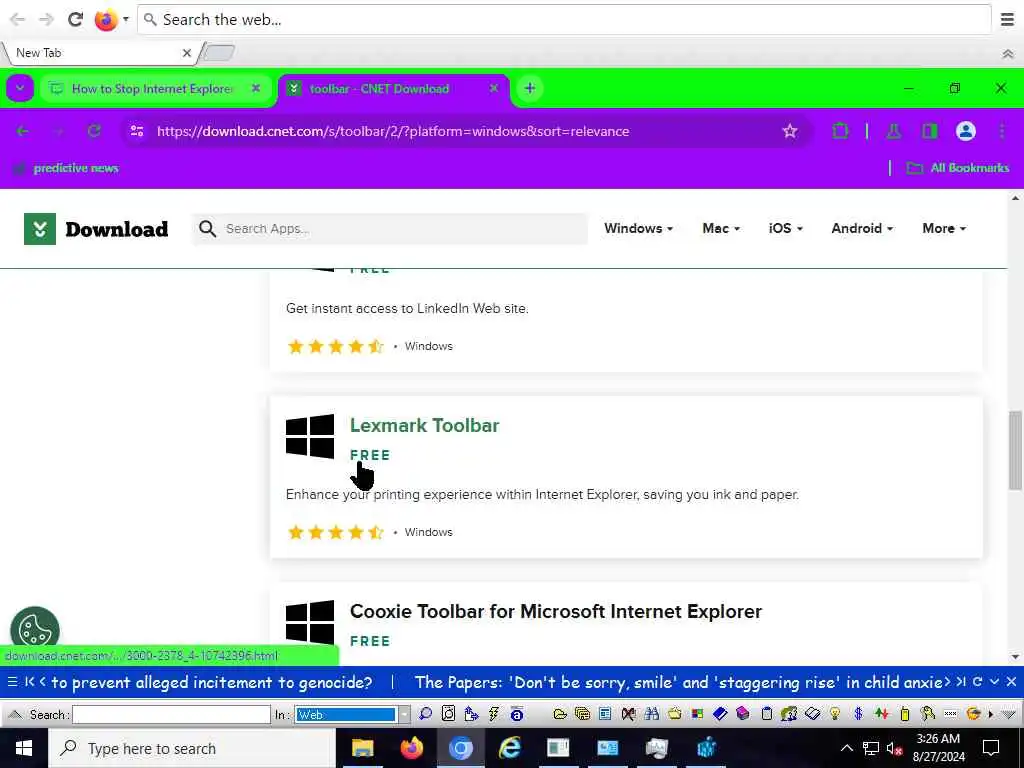Image resolution: width=1024 pixels, height=768 pixels.
Task: Click the page vertical scrollbar thumb
Action: (1015, 451)
